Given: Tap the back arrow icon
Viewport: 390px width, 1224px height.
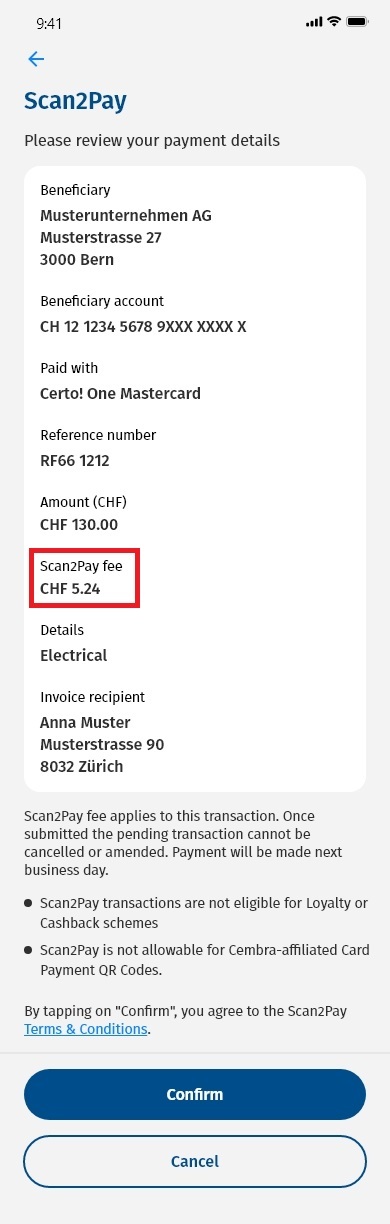Looking at the screenshot, I should pos(36,59).
